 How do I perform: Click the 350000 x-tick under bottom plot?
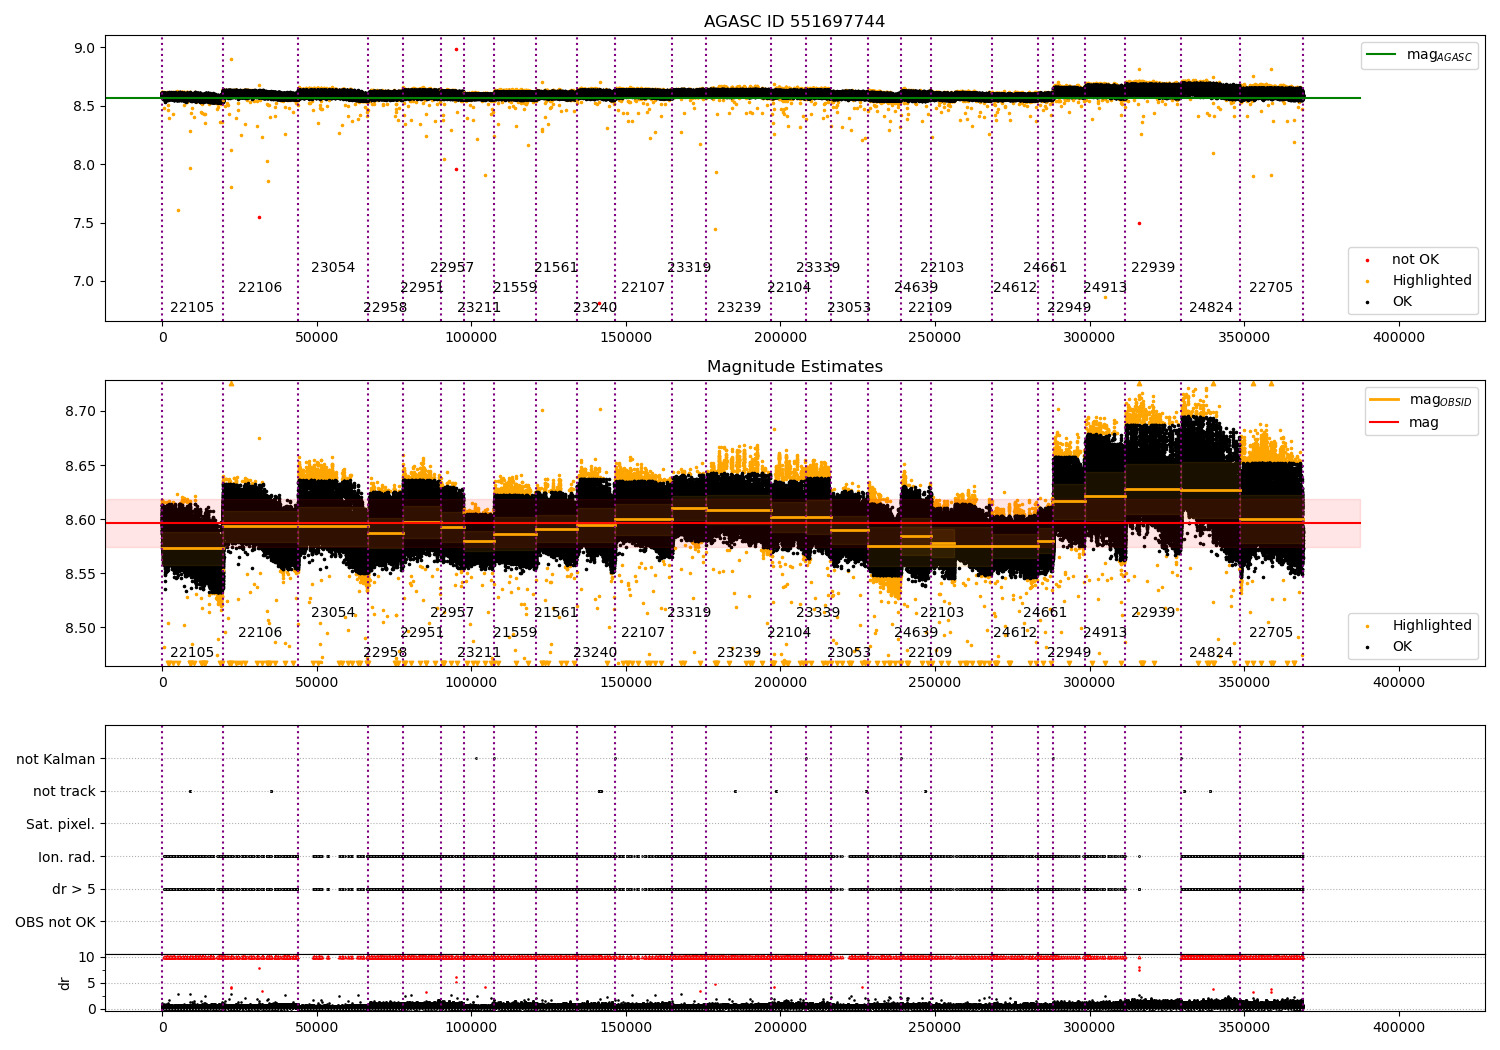(1243, 1027)
